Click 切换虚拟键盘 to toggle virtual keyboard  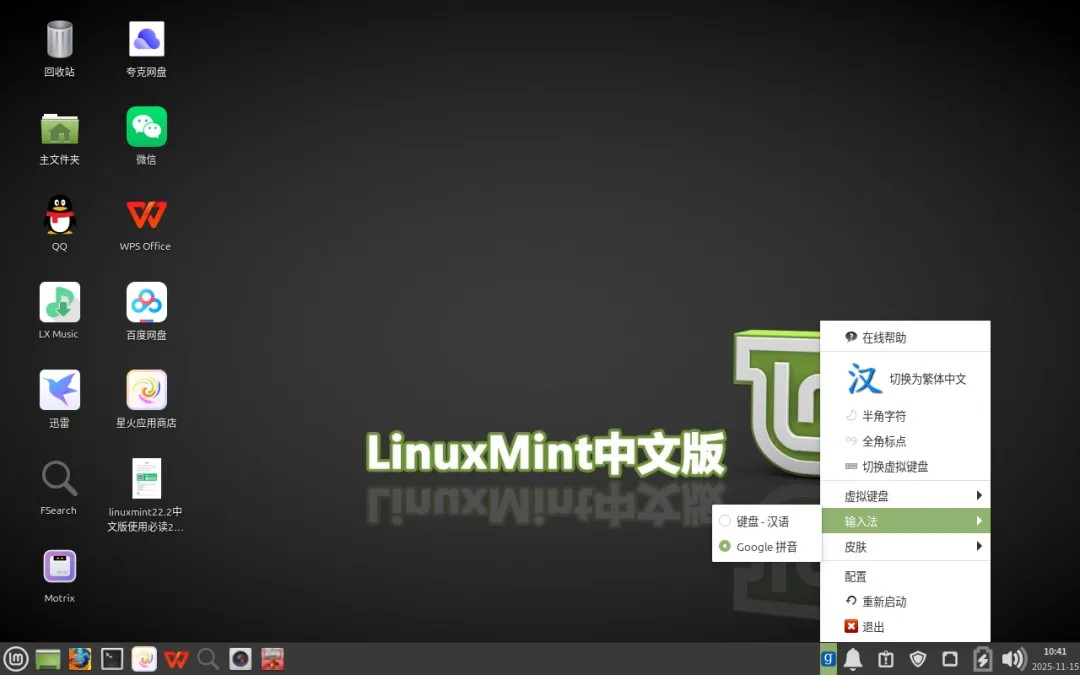tap(905, 466)
